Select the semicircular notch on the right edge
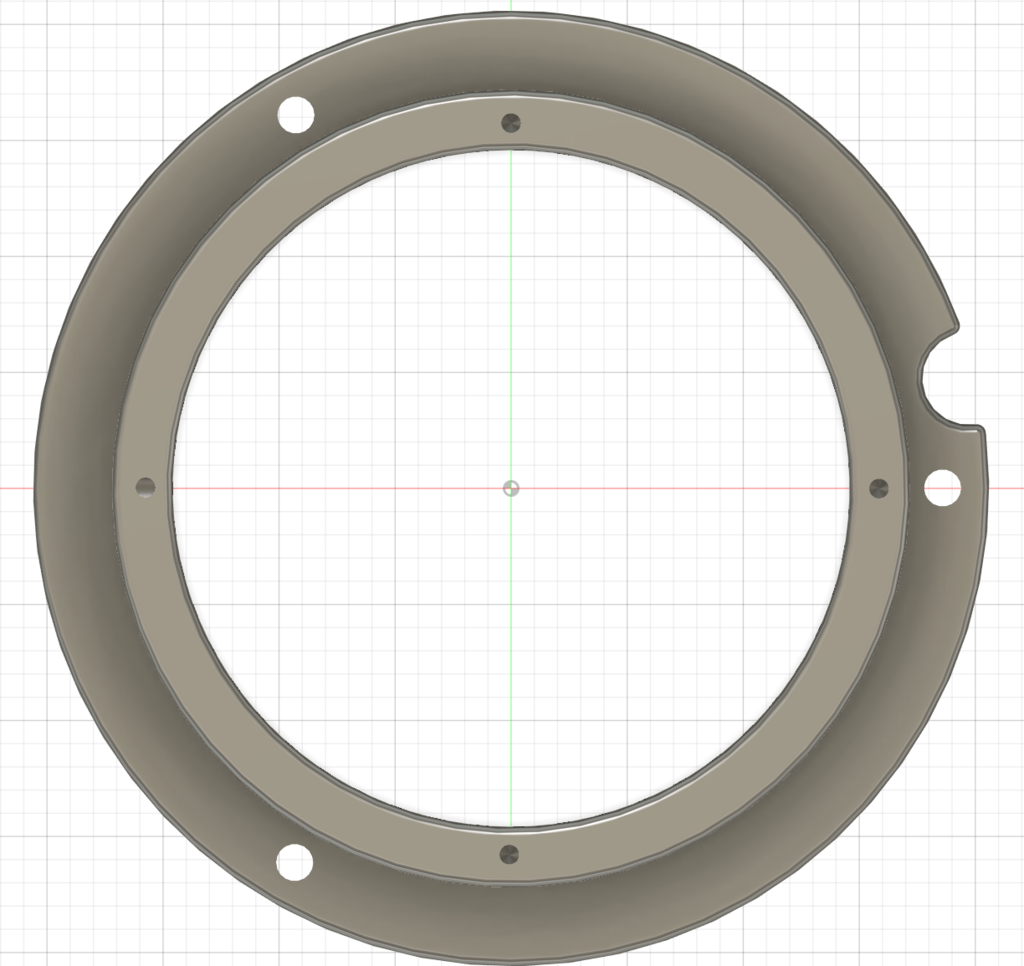The height and width of the screenshot is (966, 1024). pos(919,380)
